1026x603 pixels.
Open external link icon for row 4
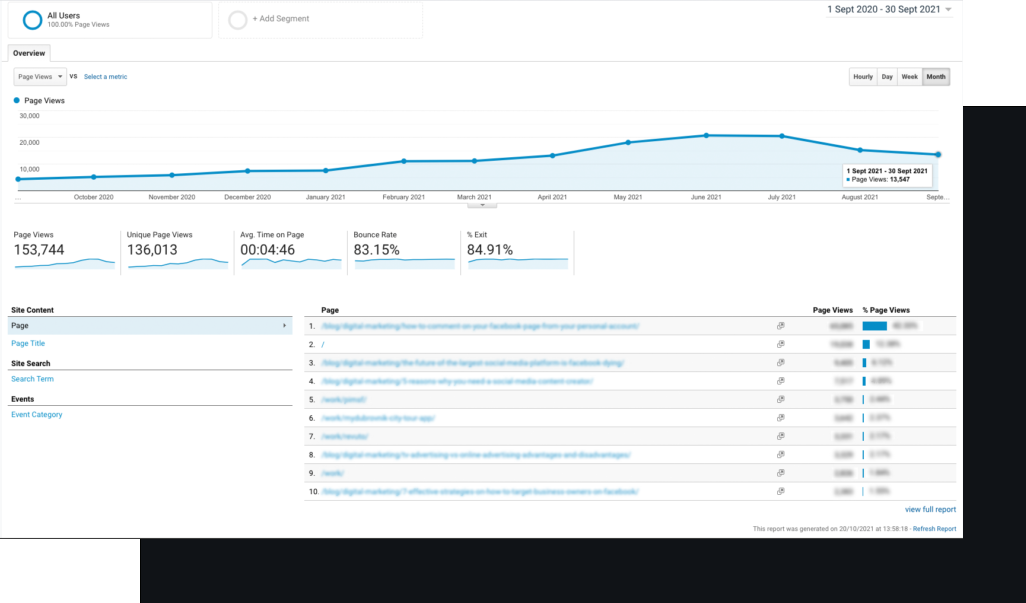(x=781, y=381)
